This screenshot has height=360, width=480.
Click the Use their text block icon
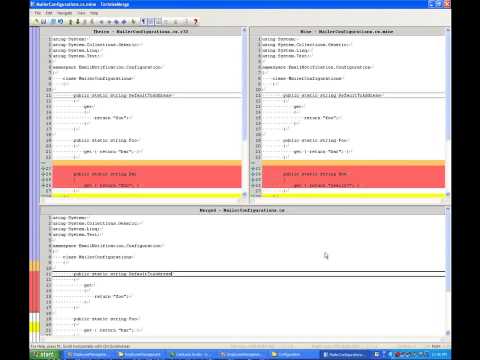point(102,22)
